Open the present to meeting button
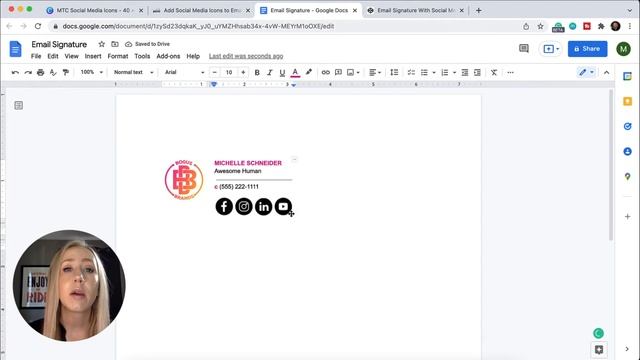Image resolution: width=640 pixels, height=360 pixels. click(x=551, y=49)
